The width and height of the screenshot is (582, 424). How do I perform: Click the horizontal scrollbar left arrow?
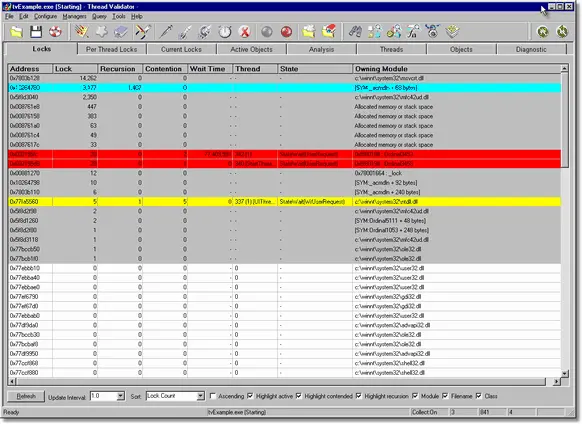12,381
